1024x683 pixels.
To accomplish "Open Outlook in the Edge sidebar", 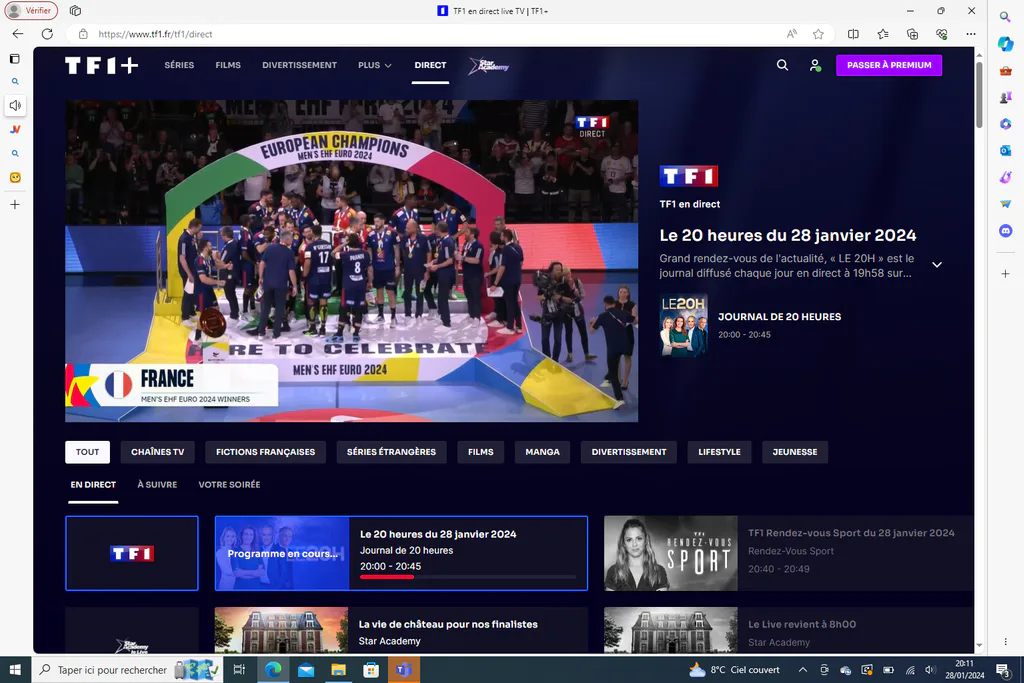I will pyautogui.click(x=1006, y=151).
